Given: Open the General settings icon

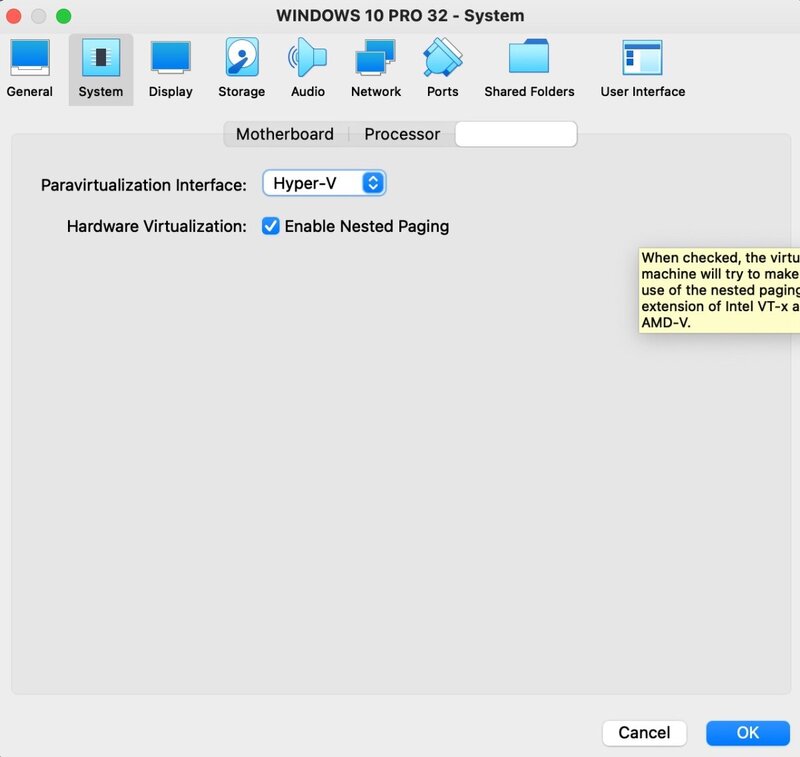Looking at the screenshot, I should coord(30,69).
